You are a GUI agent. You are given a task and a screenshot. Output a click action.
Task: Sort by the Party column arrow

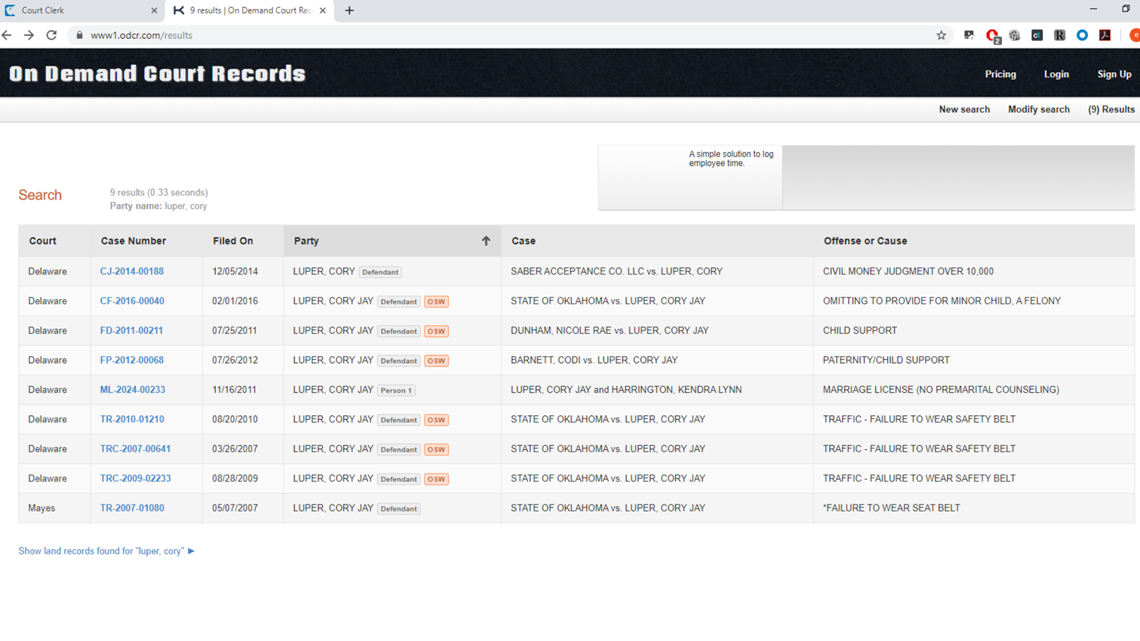[x=486, y=241]
